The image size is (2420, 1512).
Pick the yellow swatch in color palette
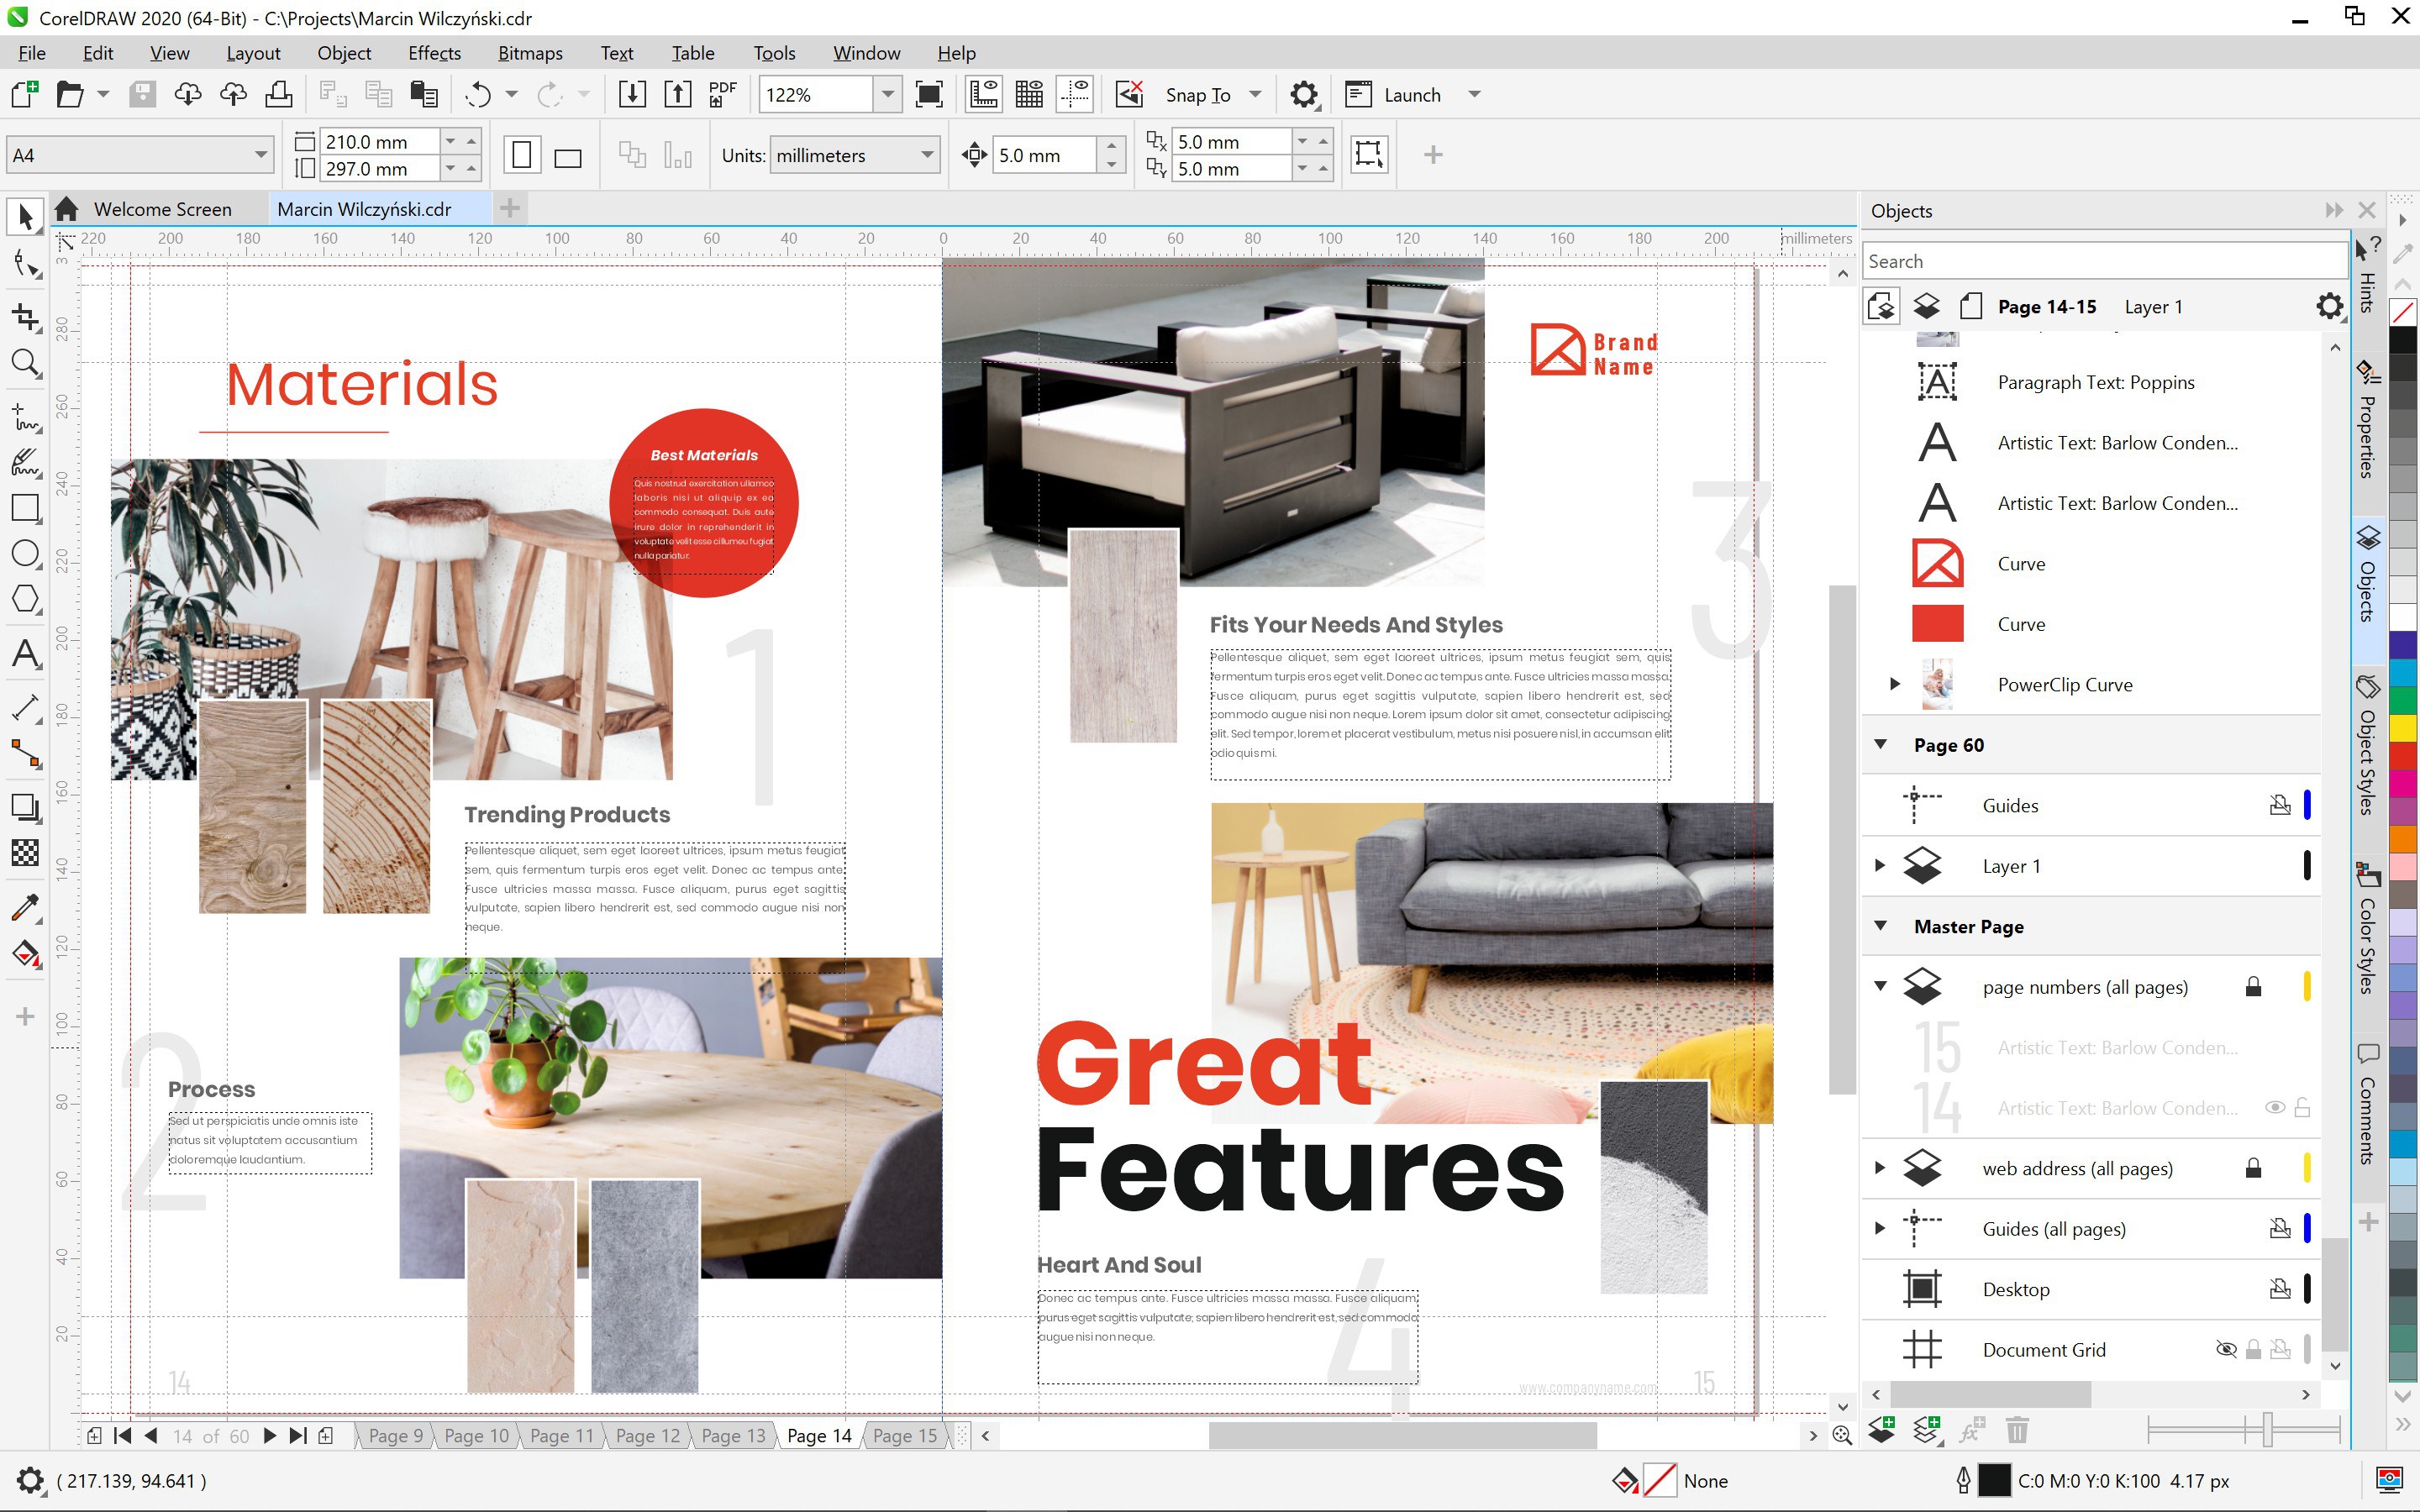click(2403, 728)
